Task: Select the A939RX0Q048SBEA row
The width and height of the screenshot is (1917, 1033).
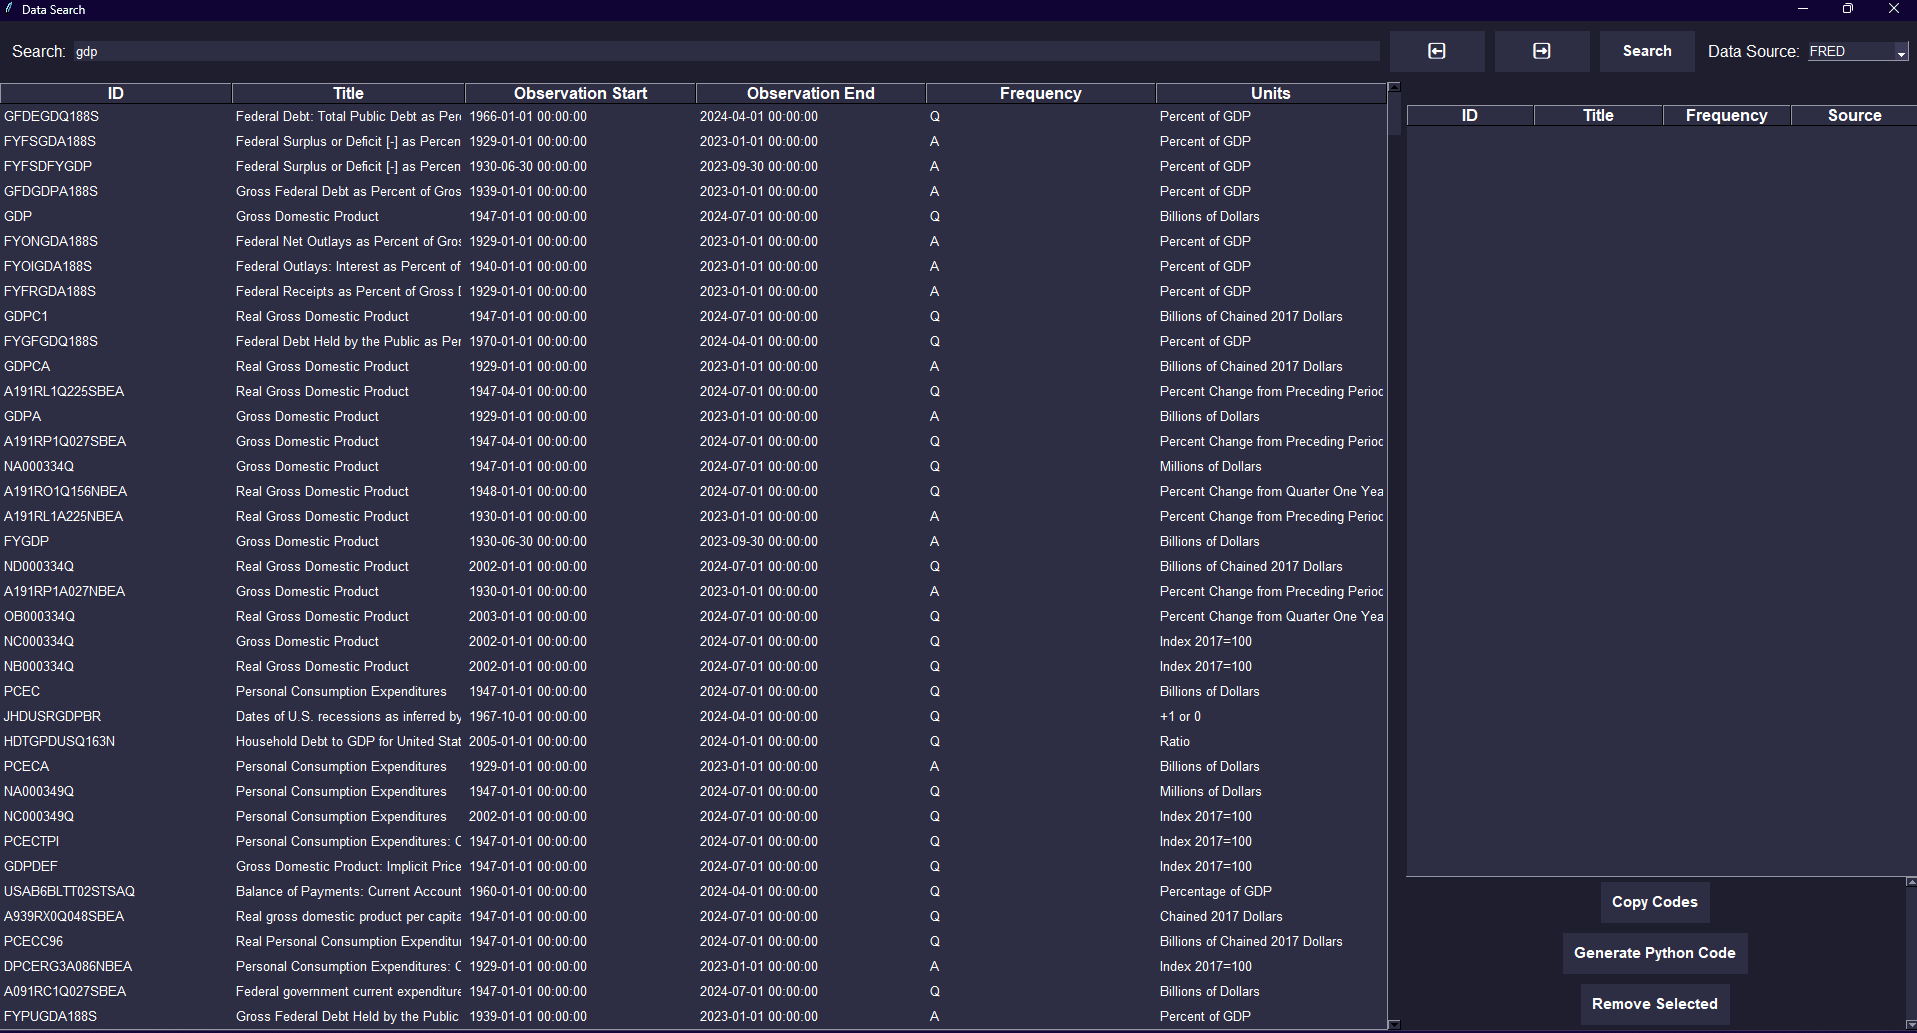Action: (693, 917)
